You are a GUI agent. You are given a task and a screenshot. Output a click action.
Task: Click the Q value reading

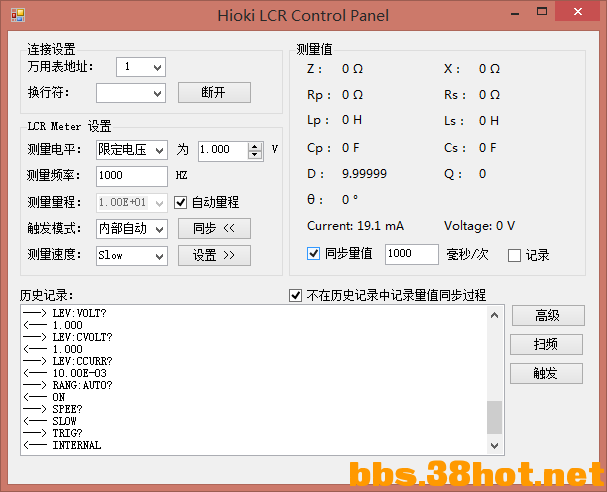(482, 173)
